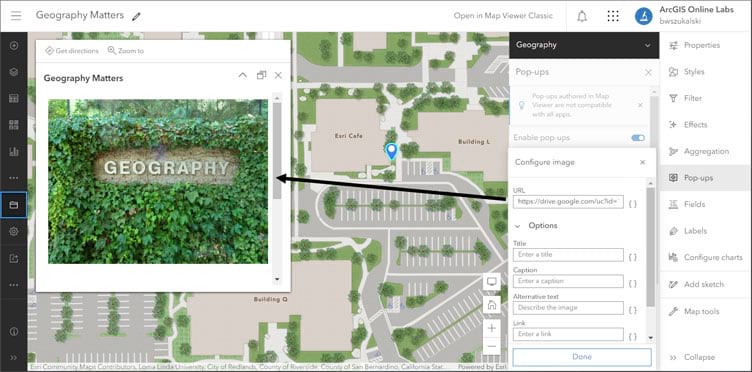
Task: Open attribute picker next to Title
Action: click(633, 257)
